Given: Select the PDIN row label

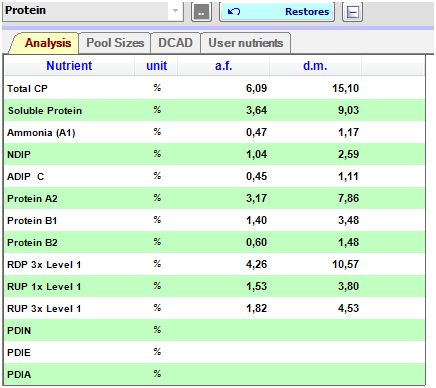Looking at the screenshot, I should tap(19, 331).
